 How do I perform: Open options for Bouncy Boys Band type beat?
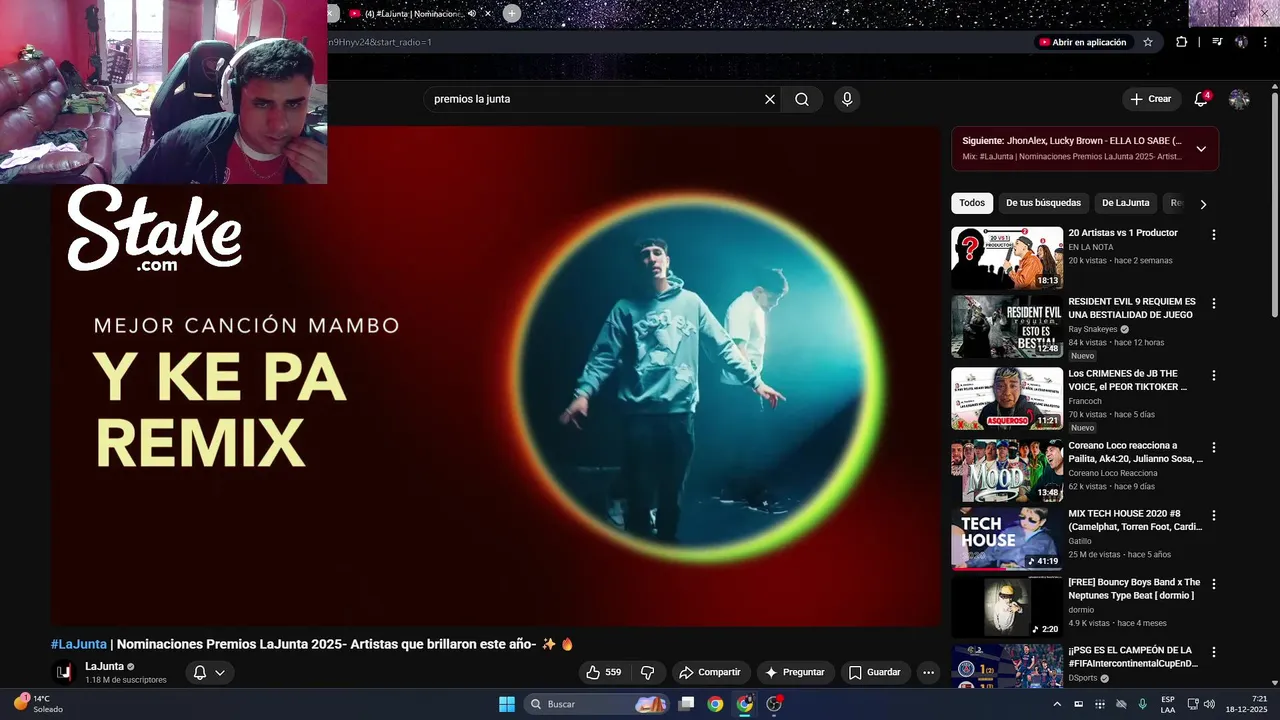pyautogui.click(x=1214, y=583)
